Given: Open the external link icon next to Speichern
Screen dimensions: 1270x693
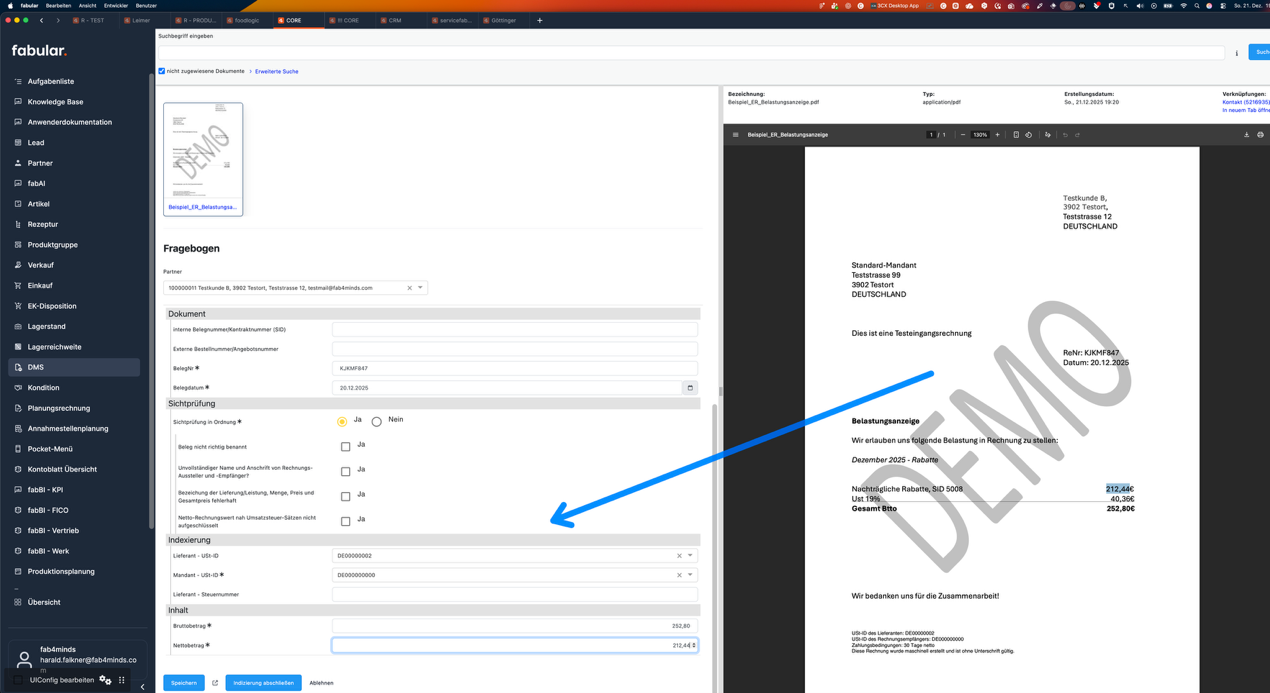Looking at the screenshot, I should pos(215,683).
